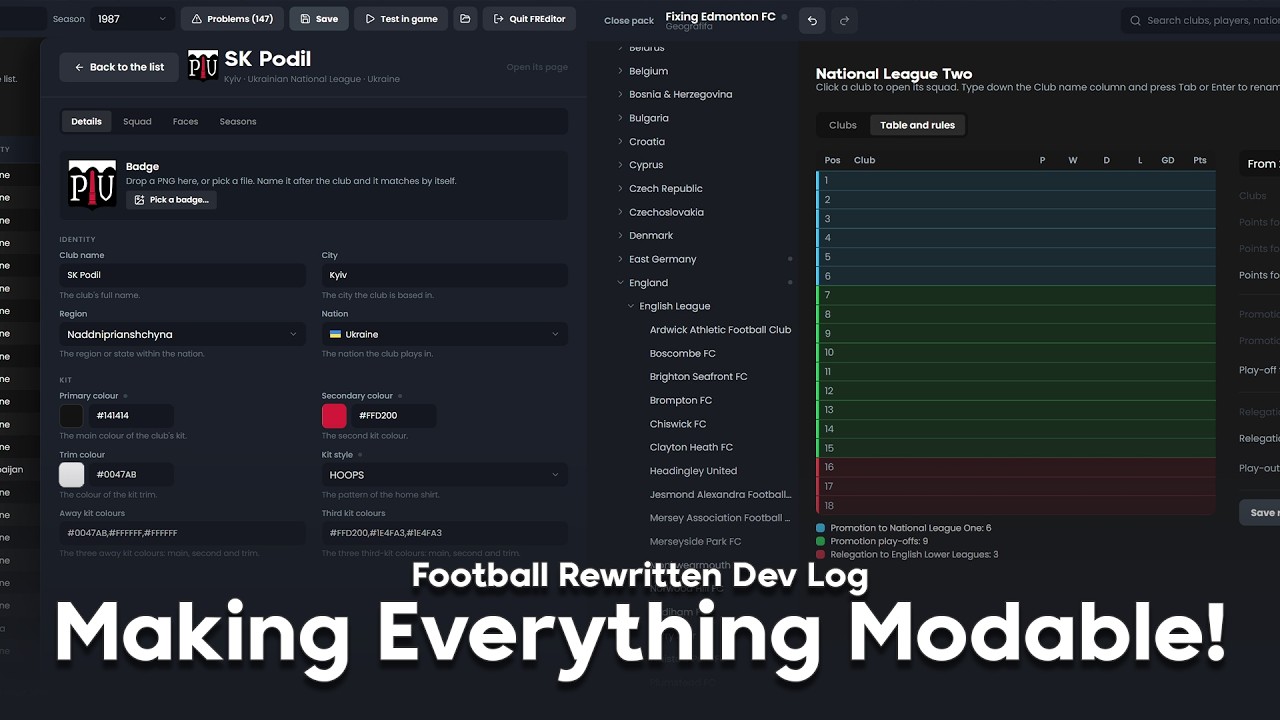Screen dimensions: 1280x720
Task: Save the current edits
Action: [x=319, y=19]
